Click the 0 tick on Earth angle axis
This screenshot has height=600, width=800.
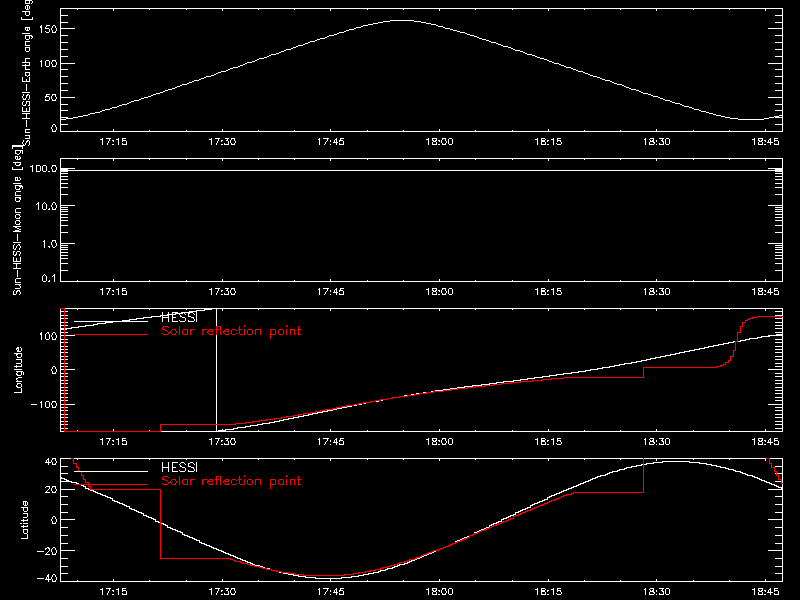pyautogui.click(x=54, y=128)
